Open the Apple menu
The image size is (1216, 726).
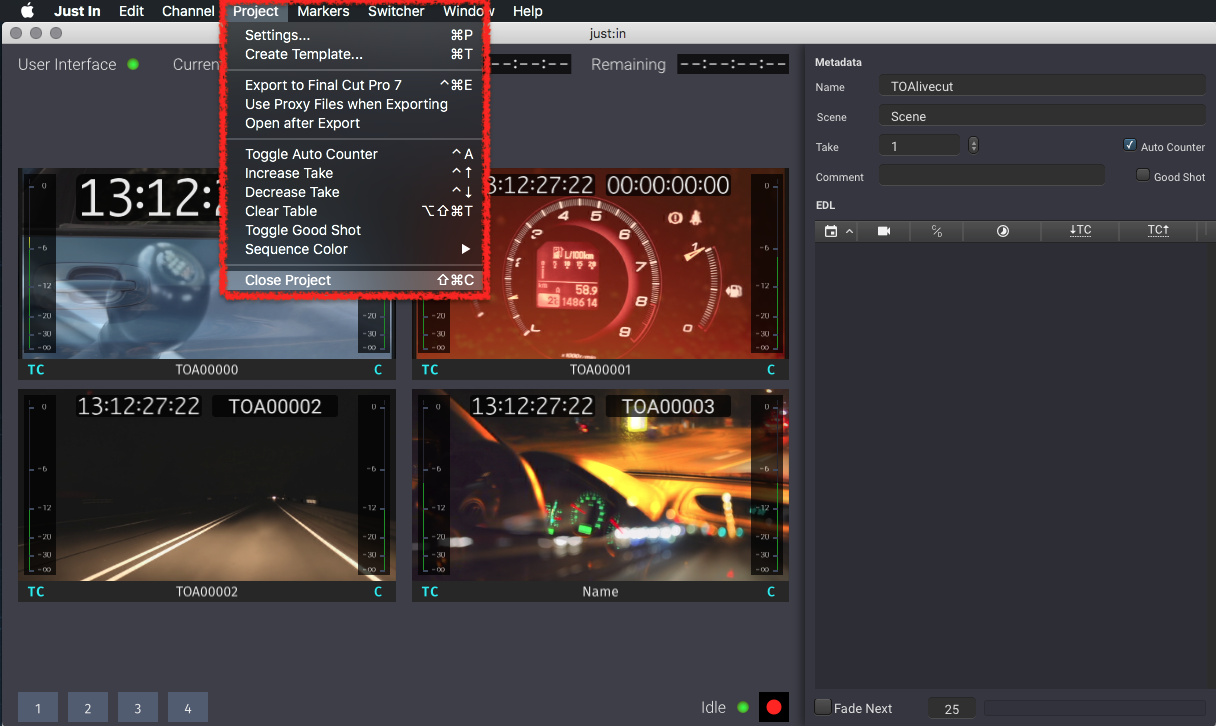pyautogui.click(x=27, y=11)
